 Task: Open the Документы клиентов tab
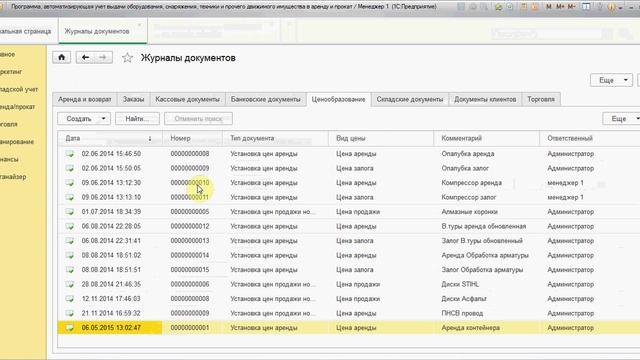point(485,99)
